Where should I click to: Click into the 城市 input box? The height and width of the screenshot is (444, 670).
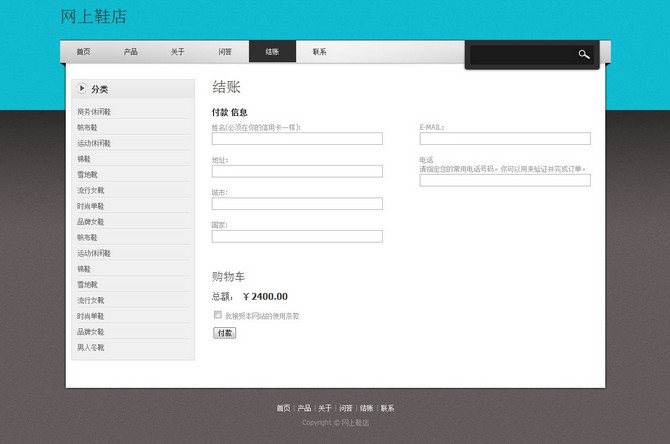point(297,204)
